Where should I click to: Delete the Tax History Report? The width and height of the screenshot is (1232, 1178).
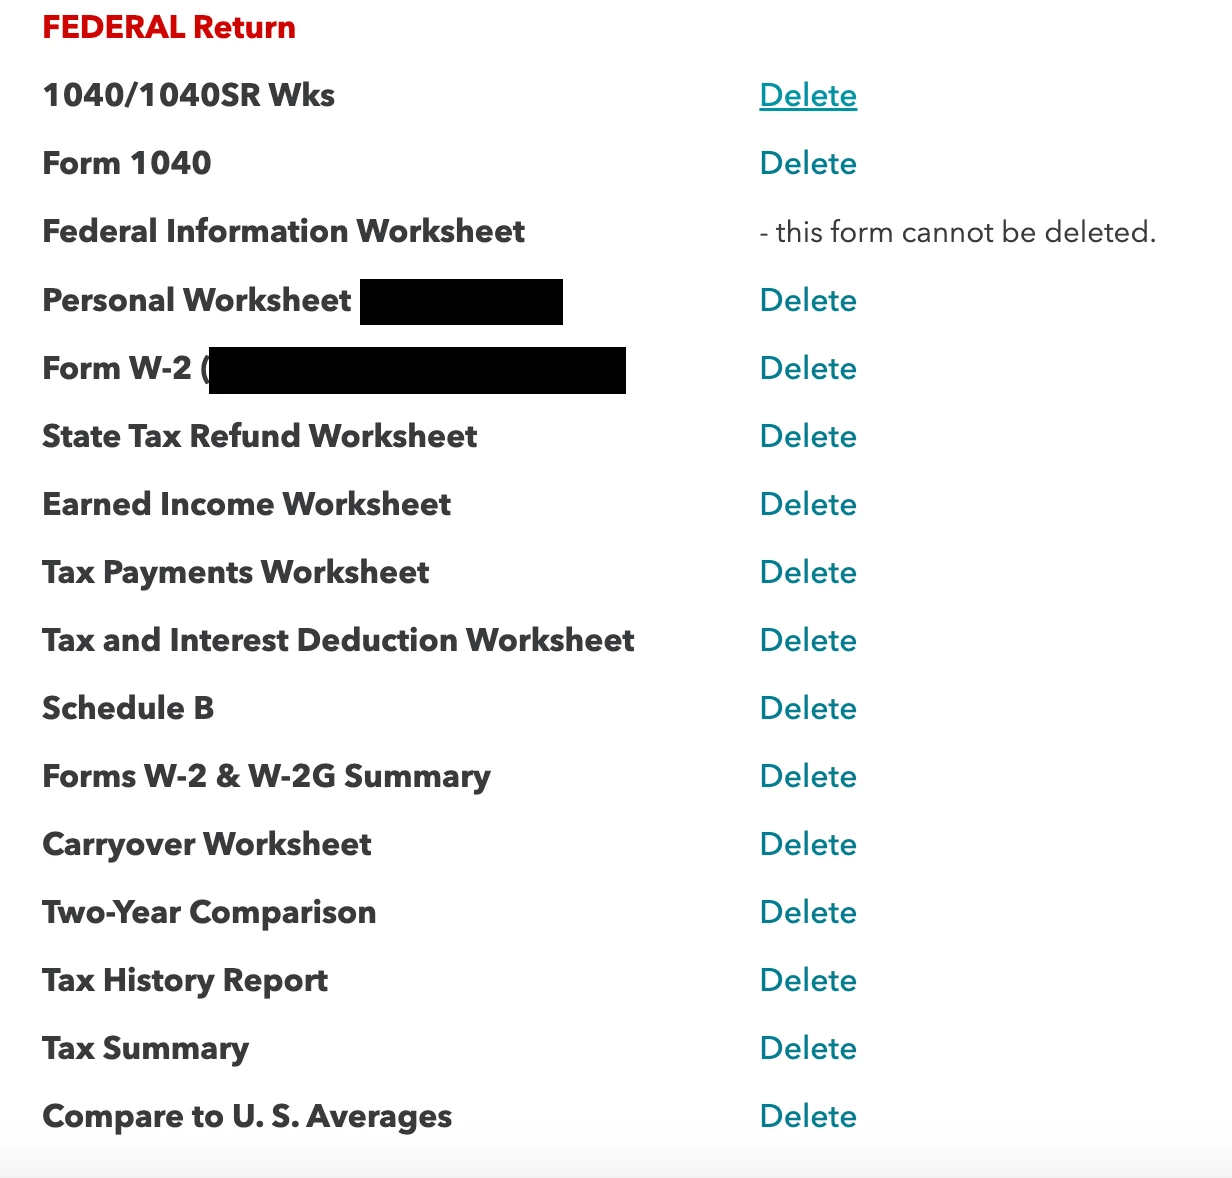[x=808, y=980]
